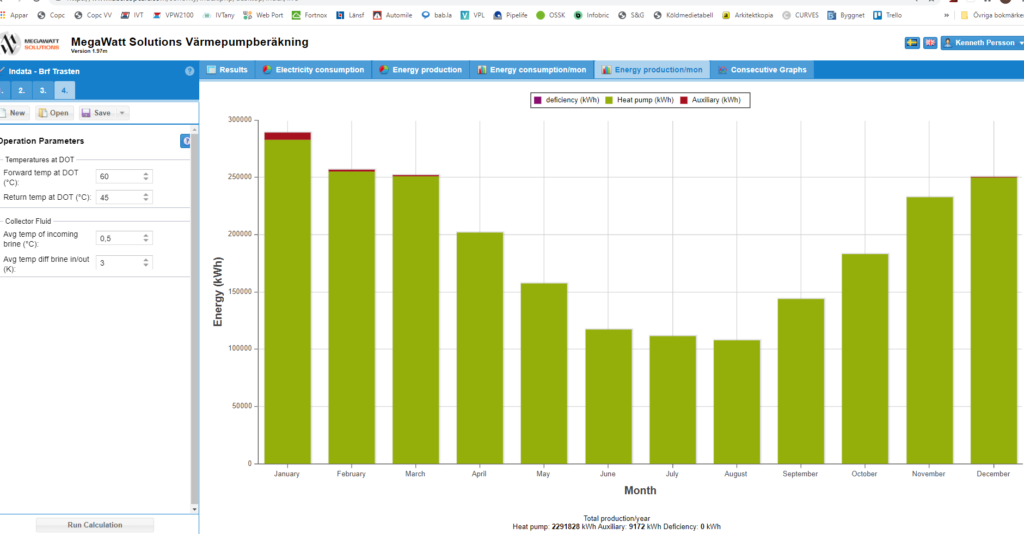
Task: Open help for Operation Parameters
Action: tap(185, 141)
